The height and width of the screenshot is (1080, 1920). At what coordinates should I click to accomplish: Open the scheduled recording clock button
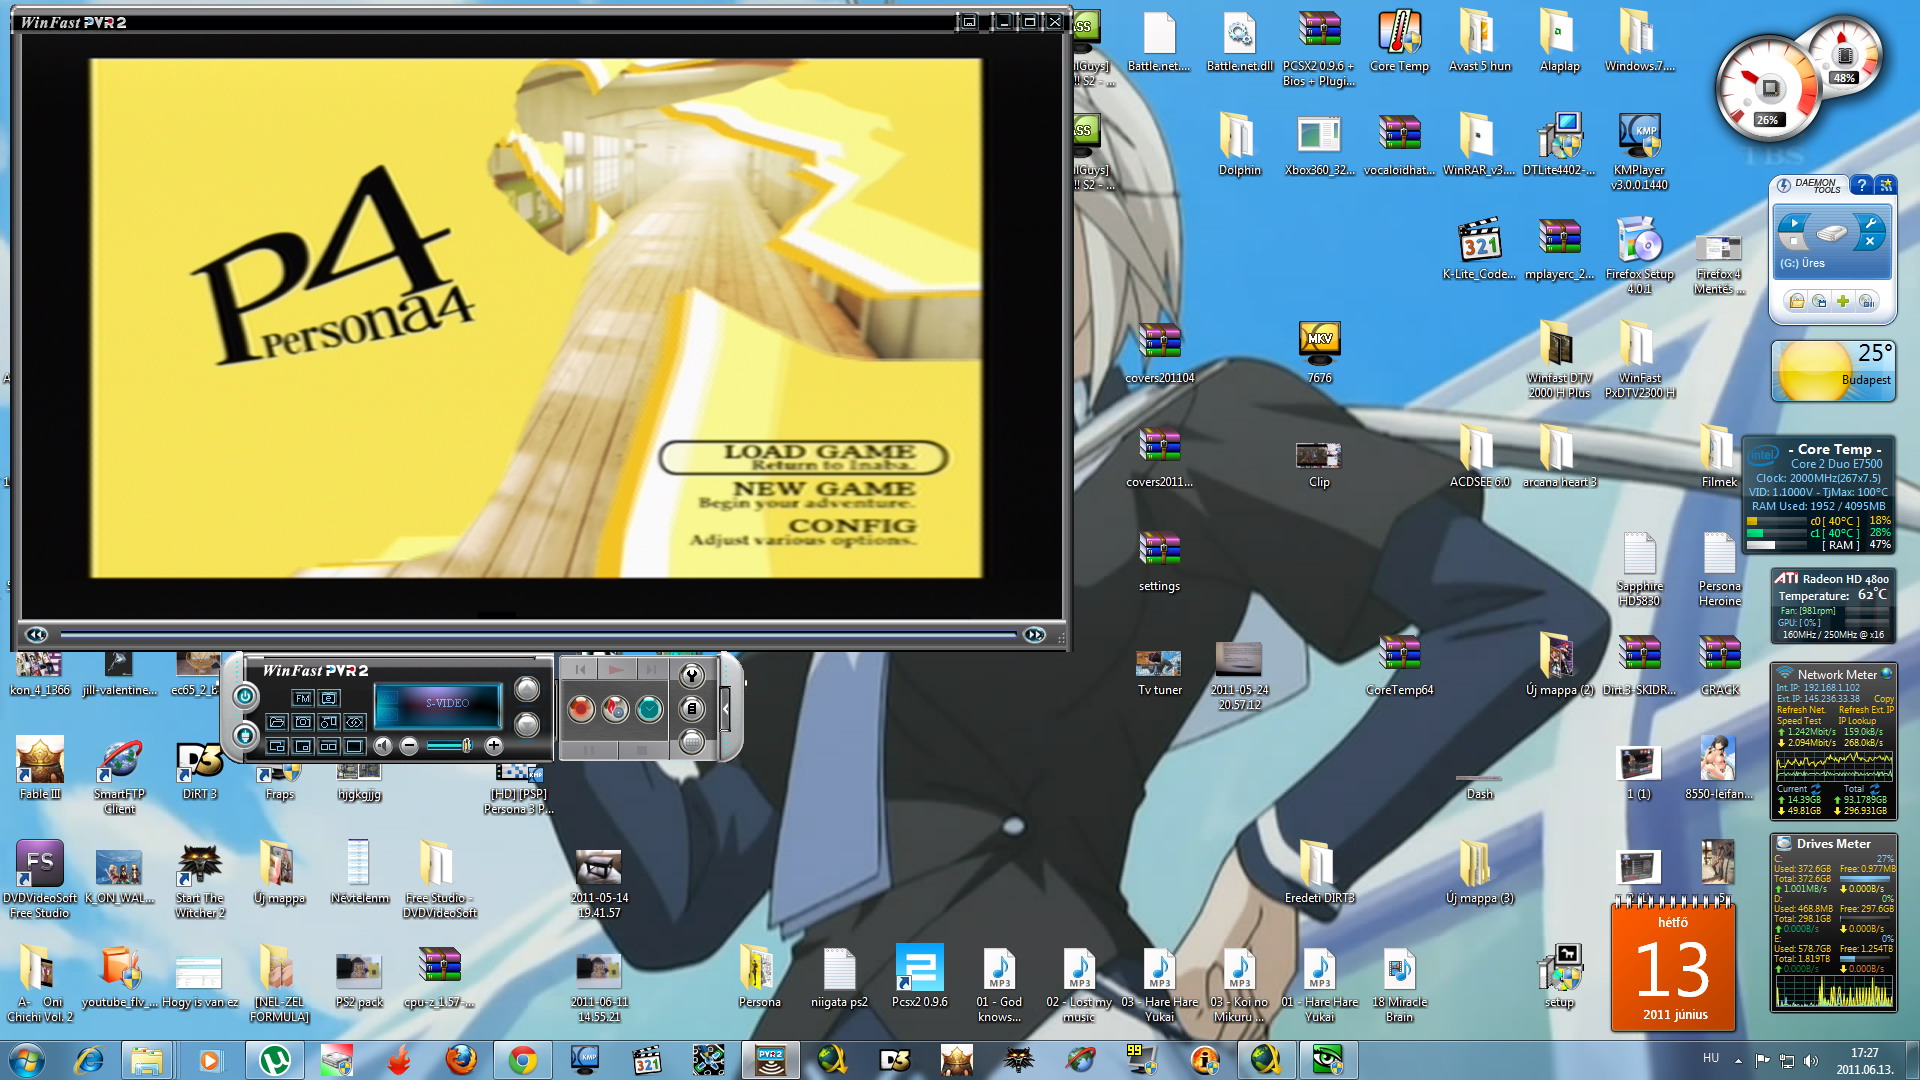649,709
